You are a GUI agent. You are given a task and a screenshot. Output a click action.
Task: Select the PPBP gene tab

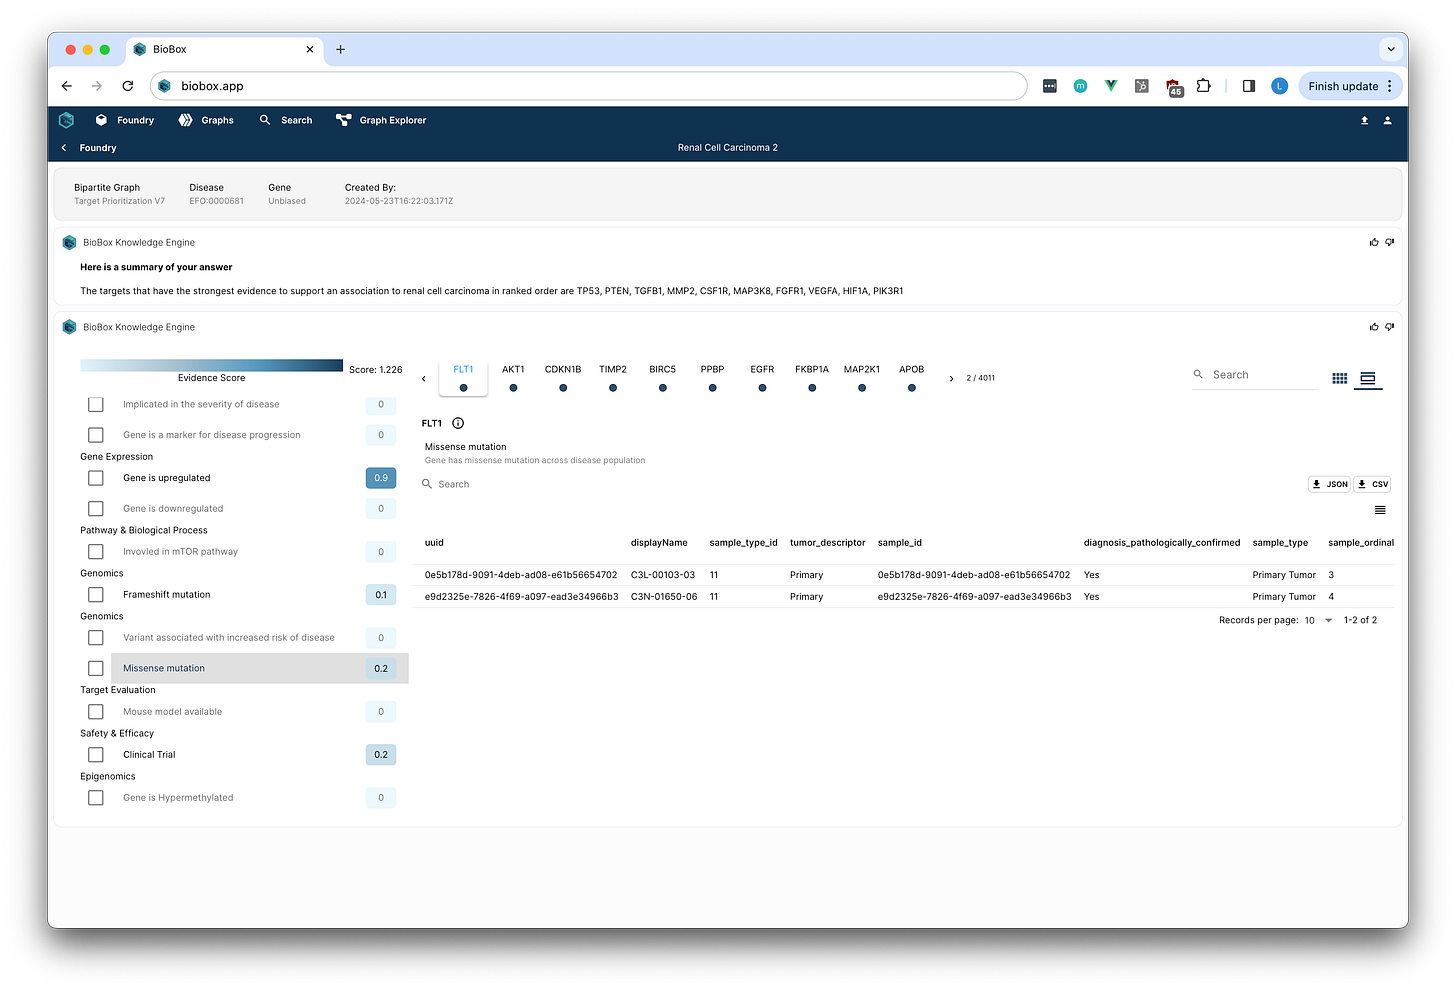point(712,377)
